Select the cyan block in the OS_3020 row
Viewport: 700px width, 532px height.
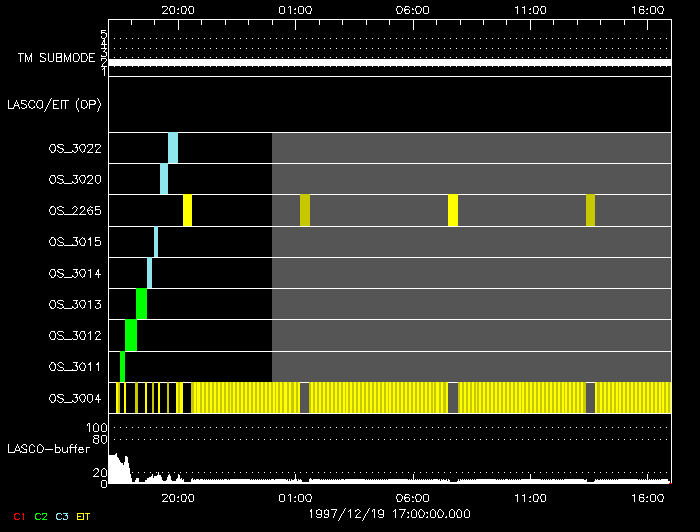point(164,179)
